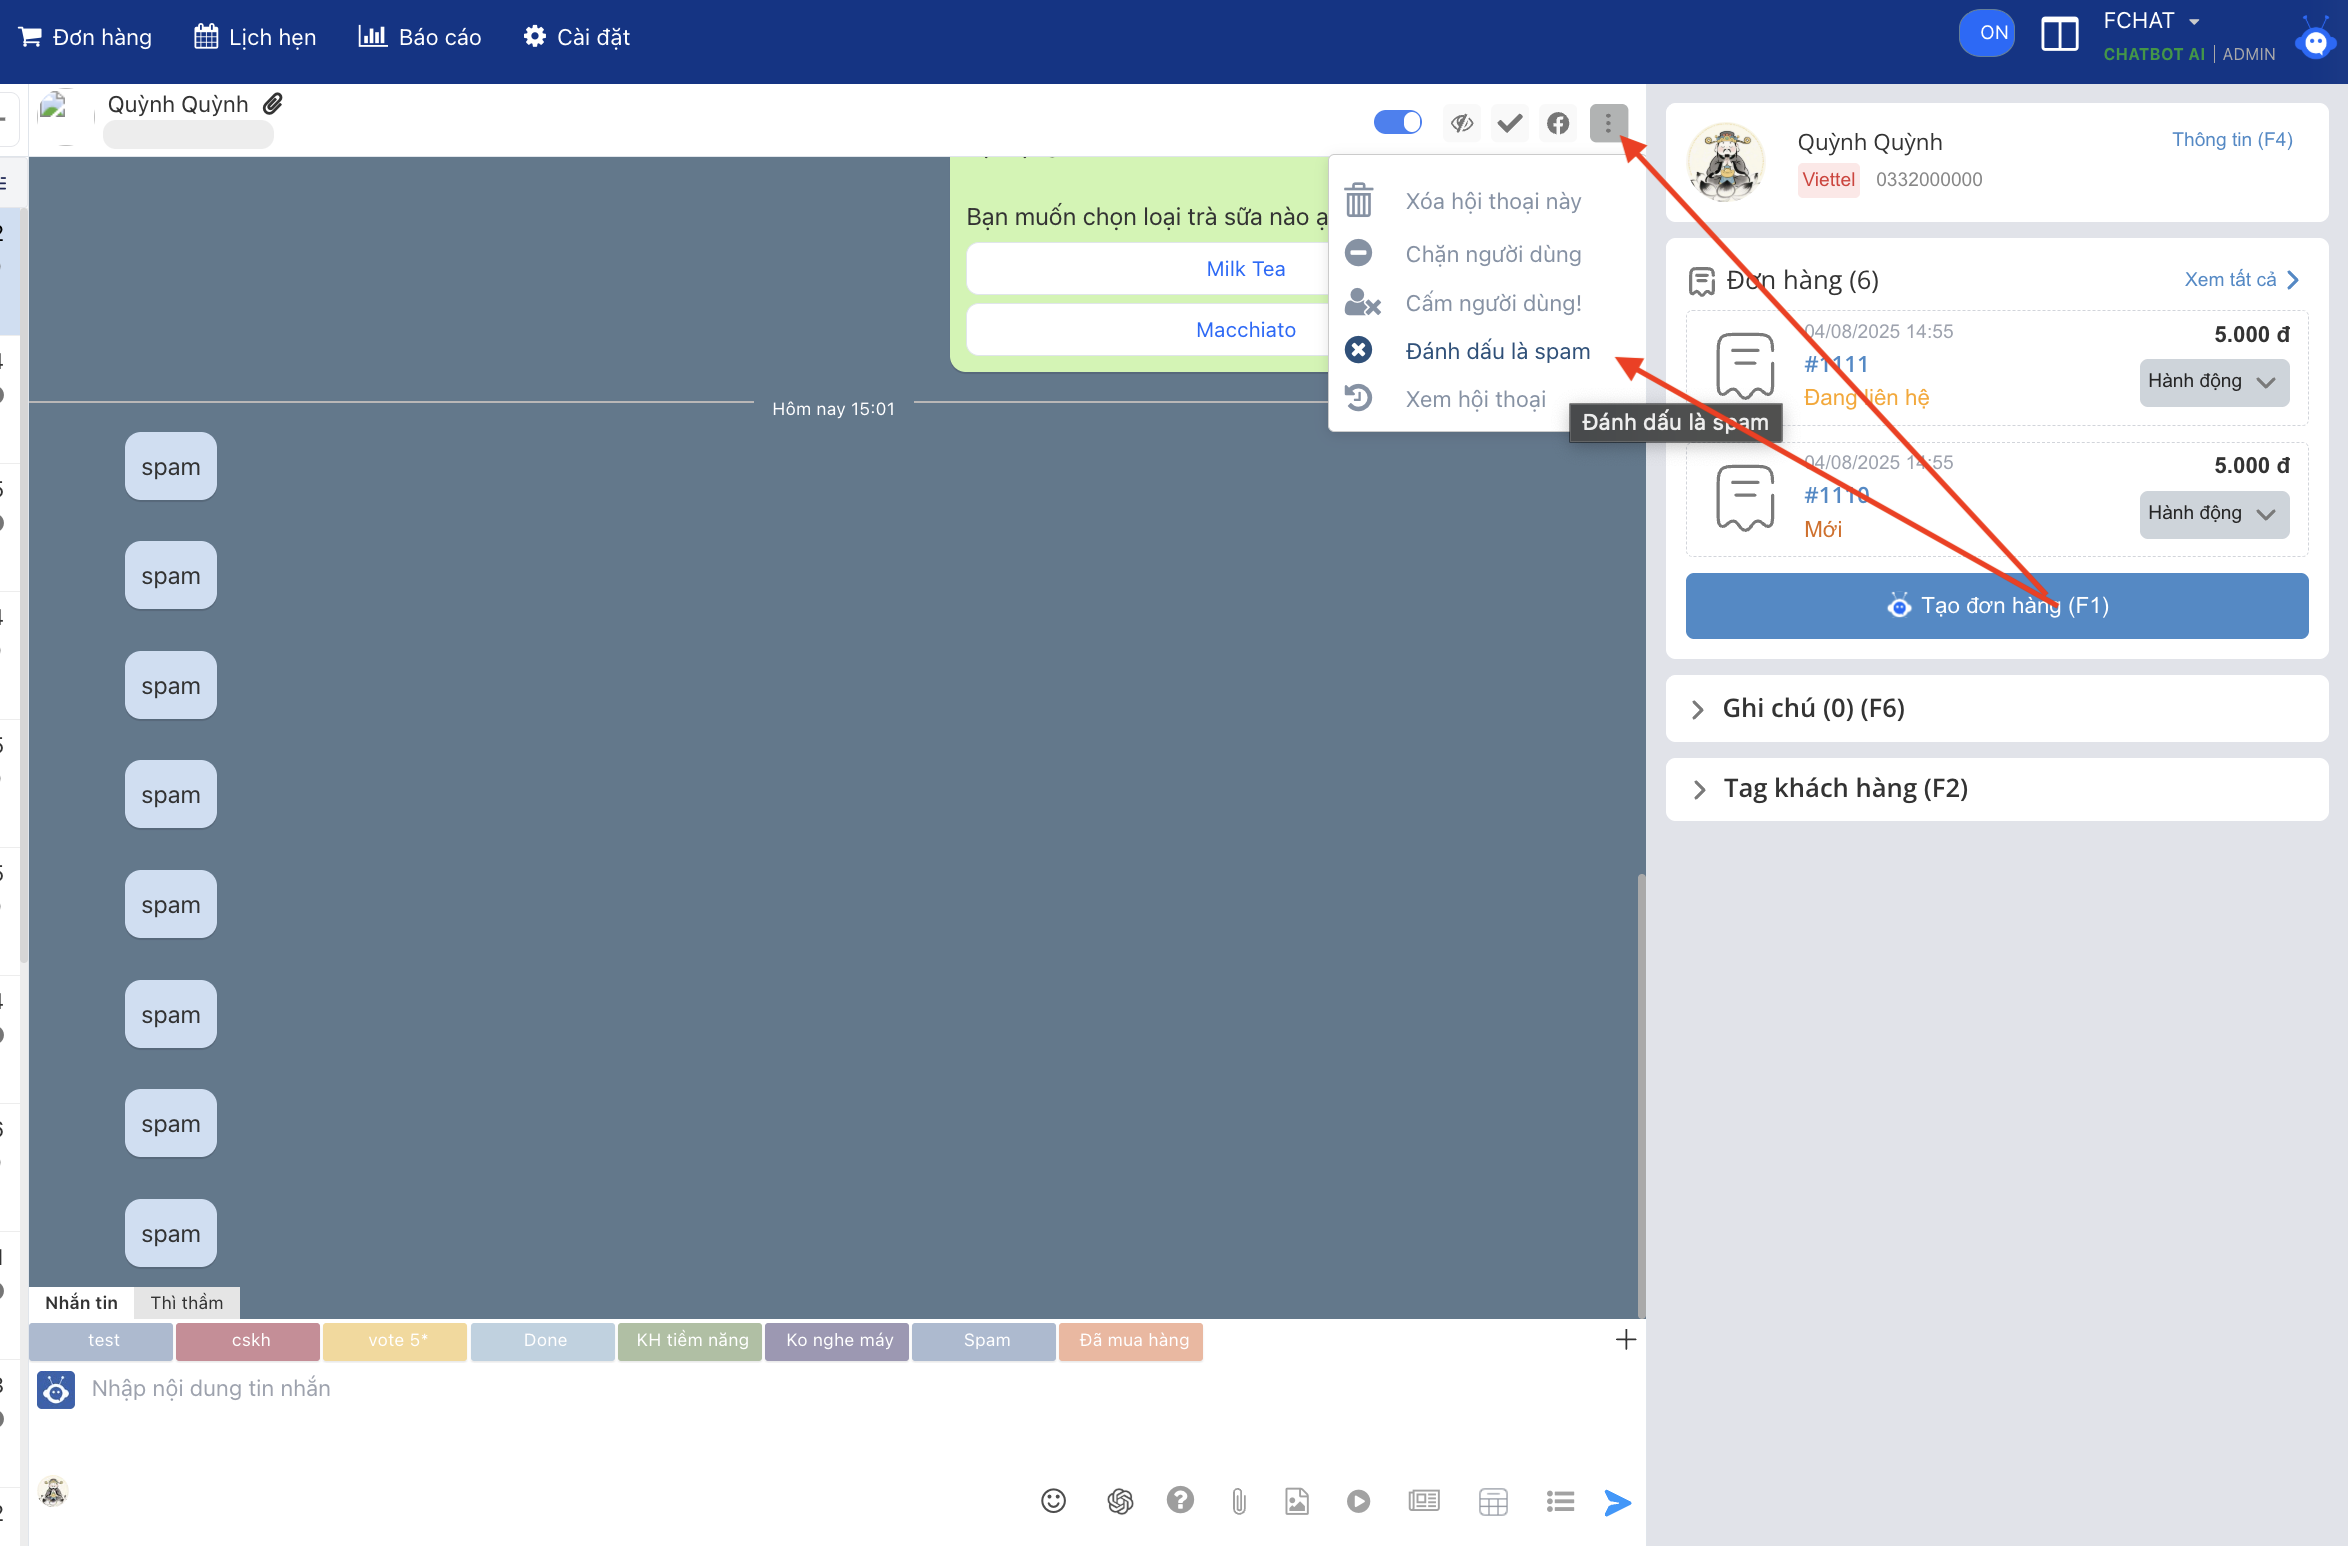Click the paperclip attachment icon
Viewport: 2348px width, 1546px height.
click(1238, 1501)
